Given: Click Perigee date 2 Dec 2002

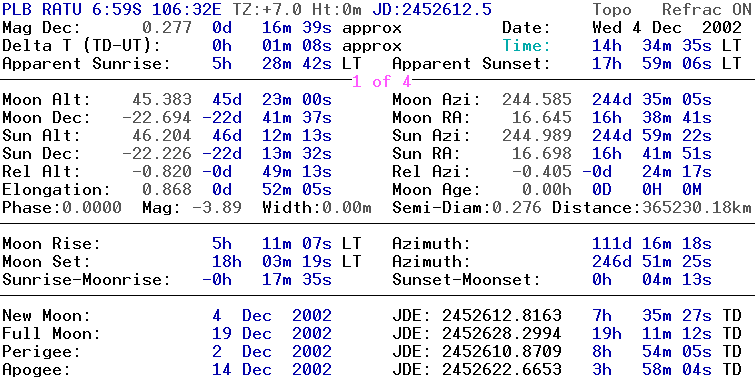Looking at the screenshot, I should [272, 352].
